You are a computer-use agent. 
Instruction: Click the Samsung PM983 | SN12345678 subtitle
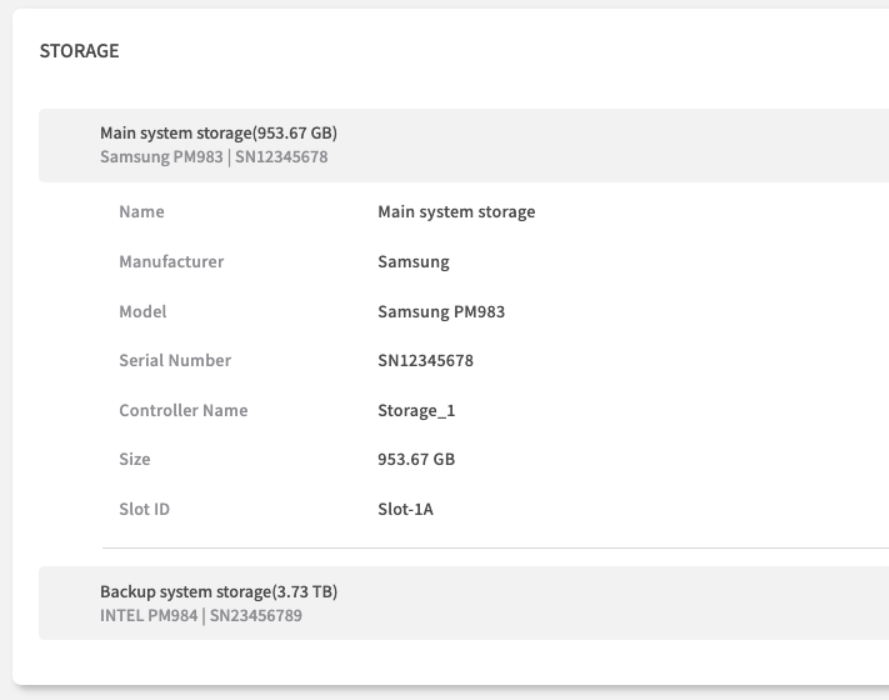pos(214,157)
